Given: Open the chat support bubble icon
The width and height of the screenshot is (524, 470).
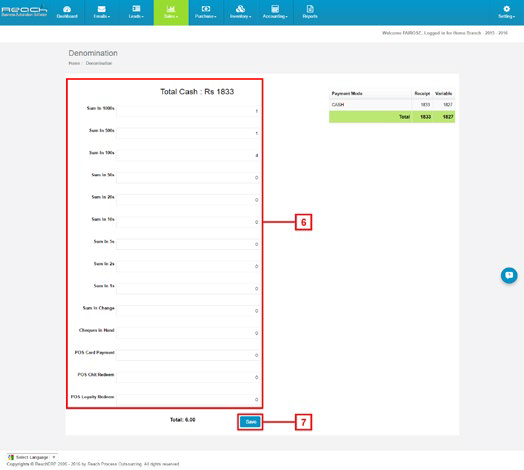Looking at the screenshot, I should coord(509,275).
